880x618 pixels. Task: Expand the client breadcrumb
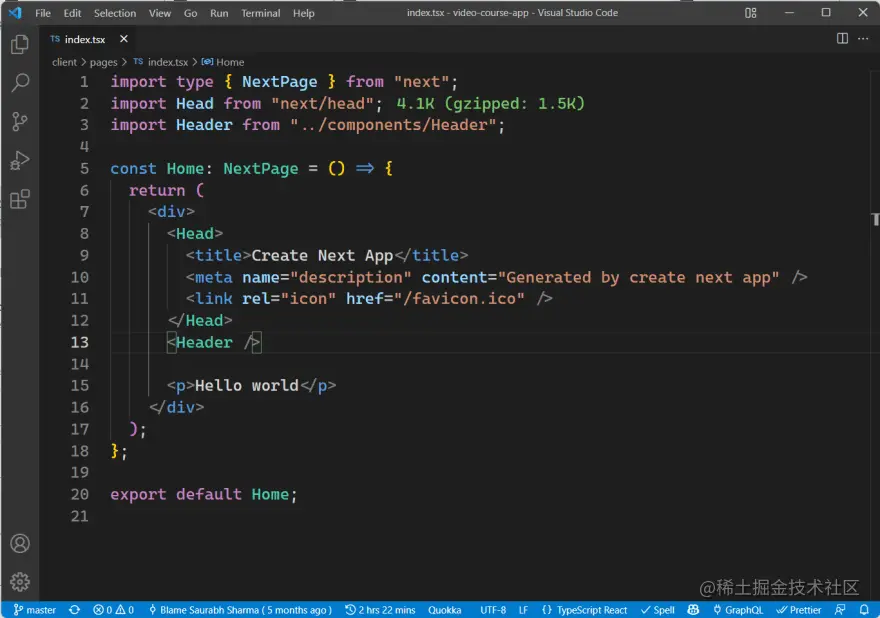tap(64, 62)
